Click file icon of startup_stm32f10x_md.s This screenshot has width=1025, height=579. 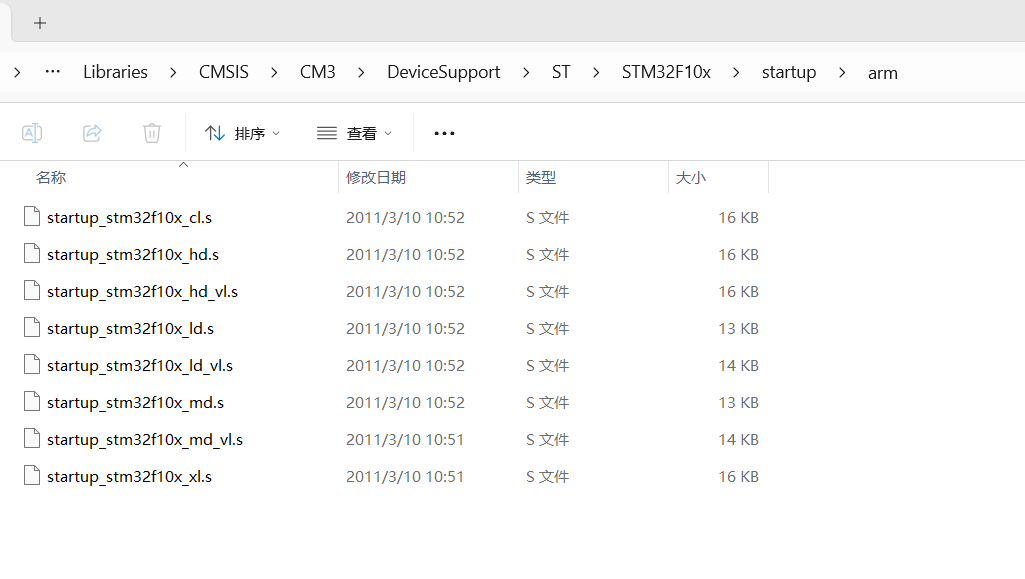(32, 401)
